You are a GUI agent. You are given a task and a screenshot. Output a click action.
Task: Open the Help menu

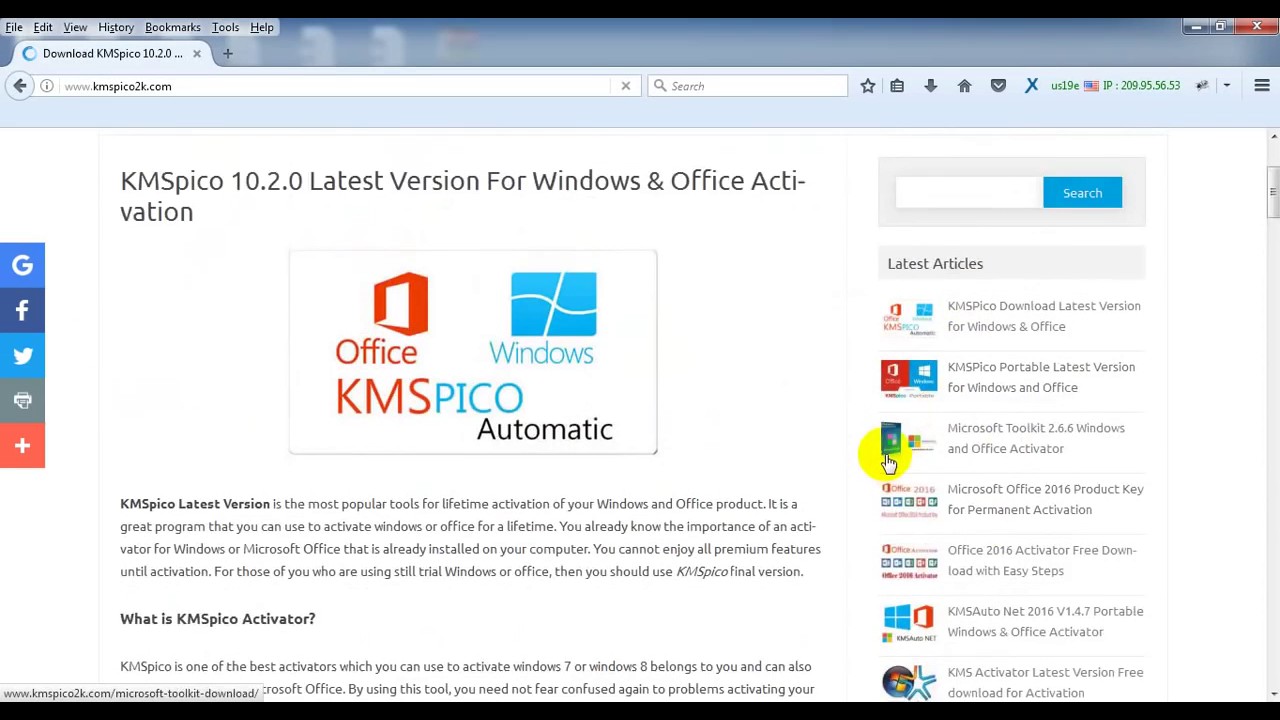coord(262,27)
